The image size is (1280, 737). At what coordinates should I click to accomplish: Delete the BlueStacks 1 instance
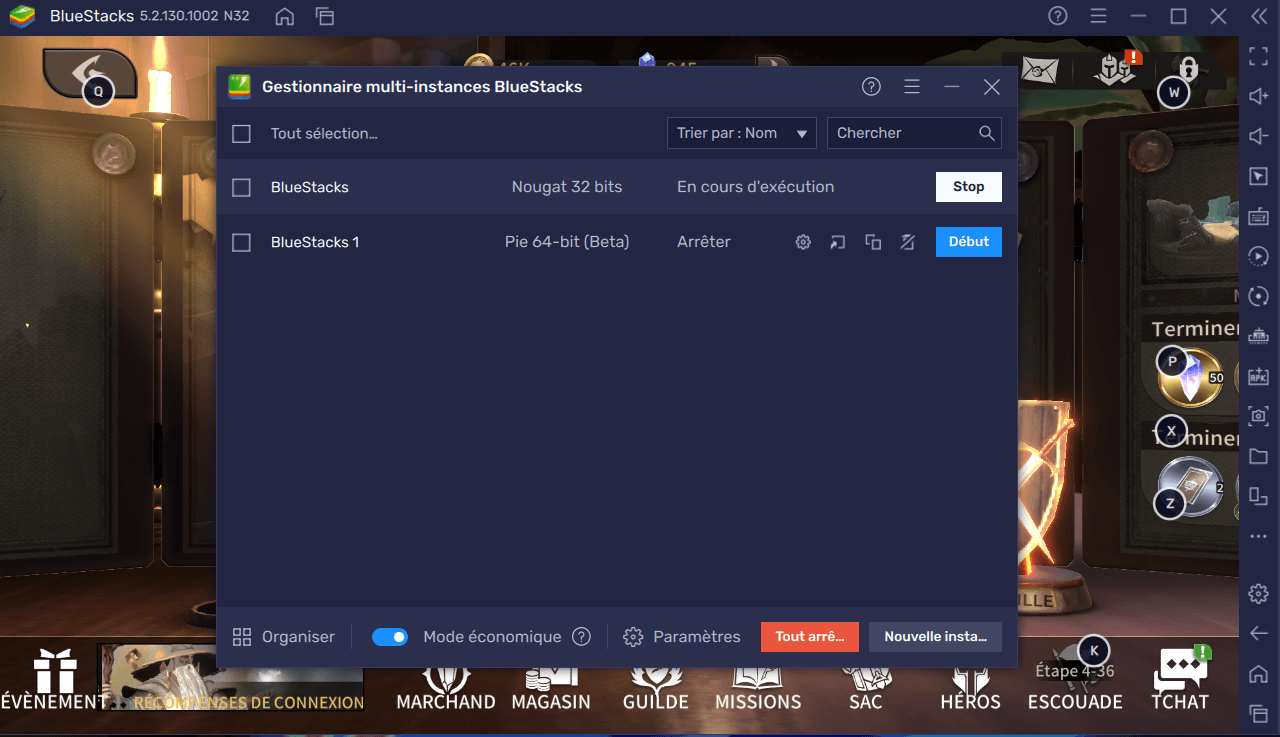tap(907, 242)
